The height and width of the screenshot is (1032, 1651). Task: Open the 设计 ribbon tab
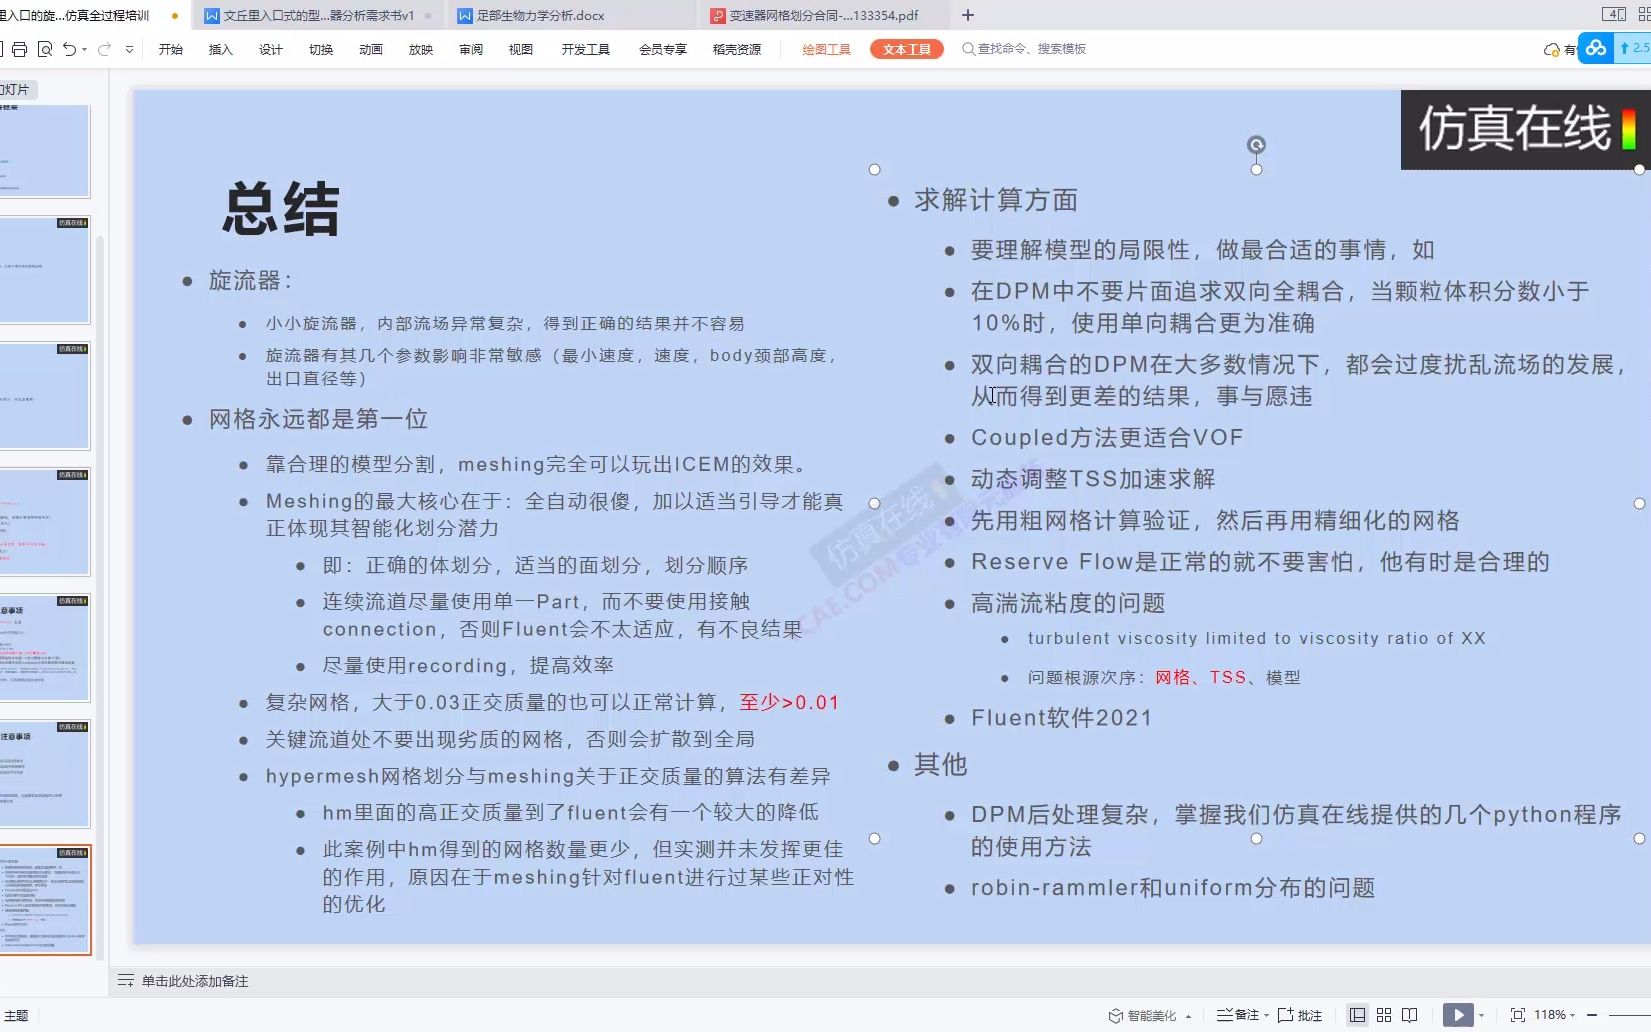pyautogui.click(x=271, y=49)
